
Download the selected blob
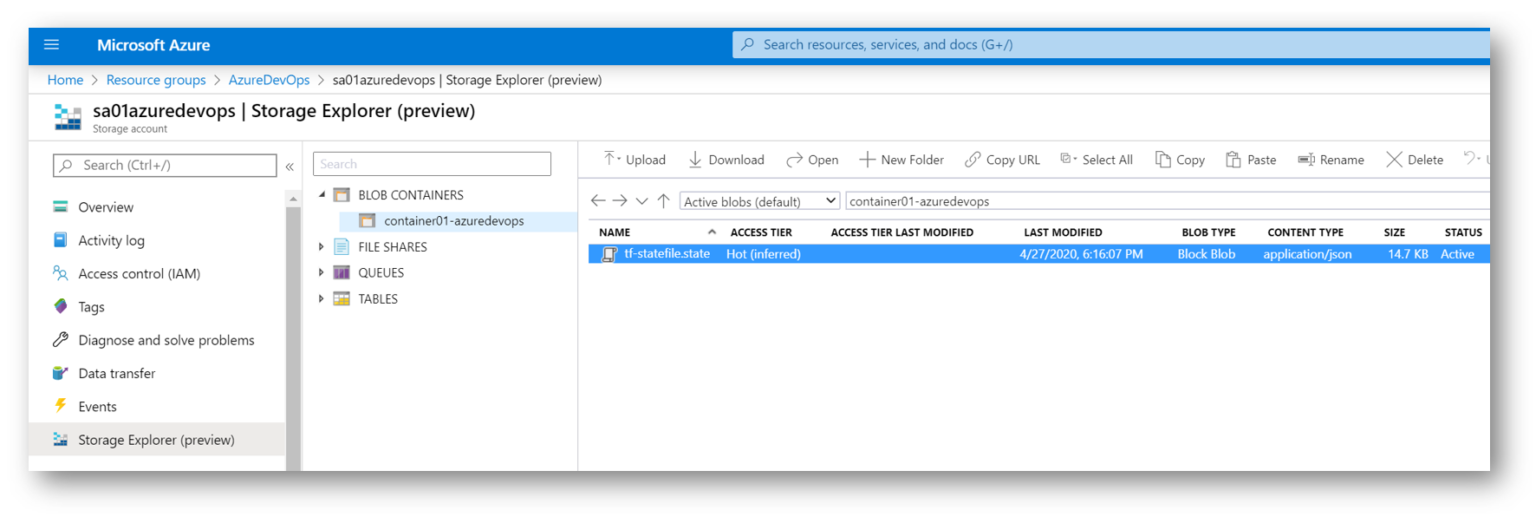coord(726,160)
